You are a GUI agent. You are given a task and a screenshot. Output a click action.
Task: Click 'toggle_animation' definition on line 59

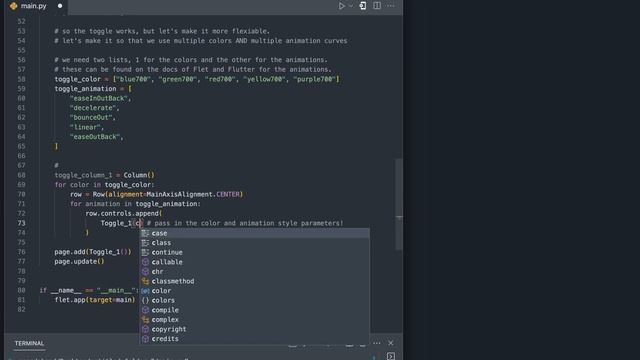(x=85, y=89)
